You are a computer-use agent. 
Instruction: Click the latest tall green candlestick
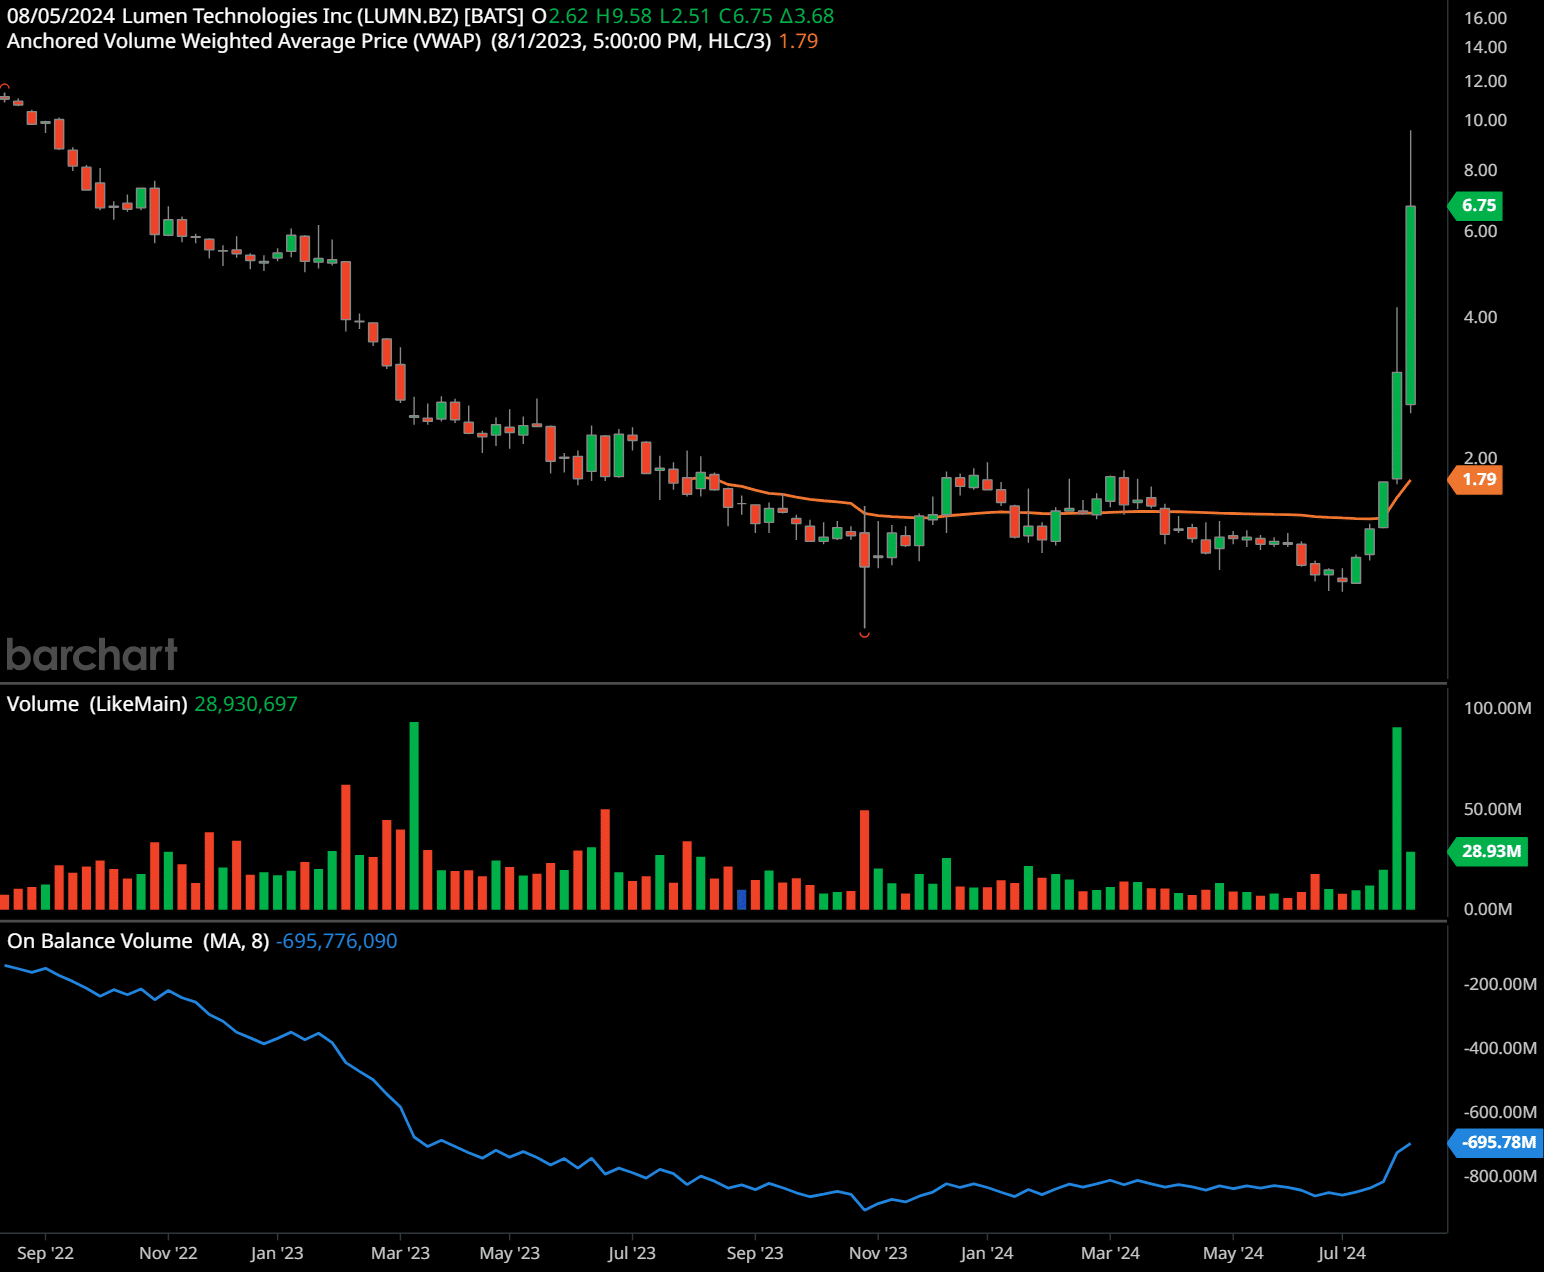(x=1411, y=305)
